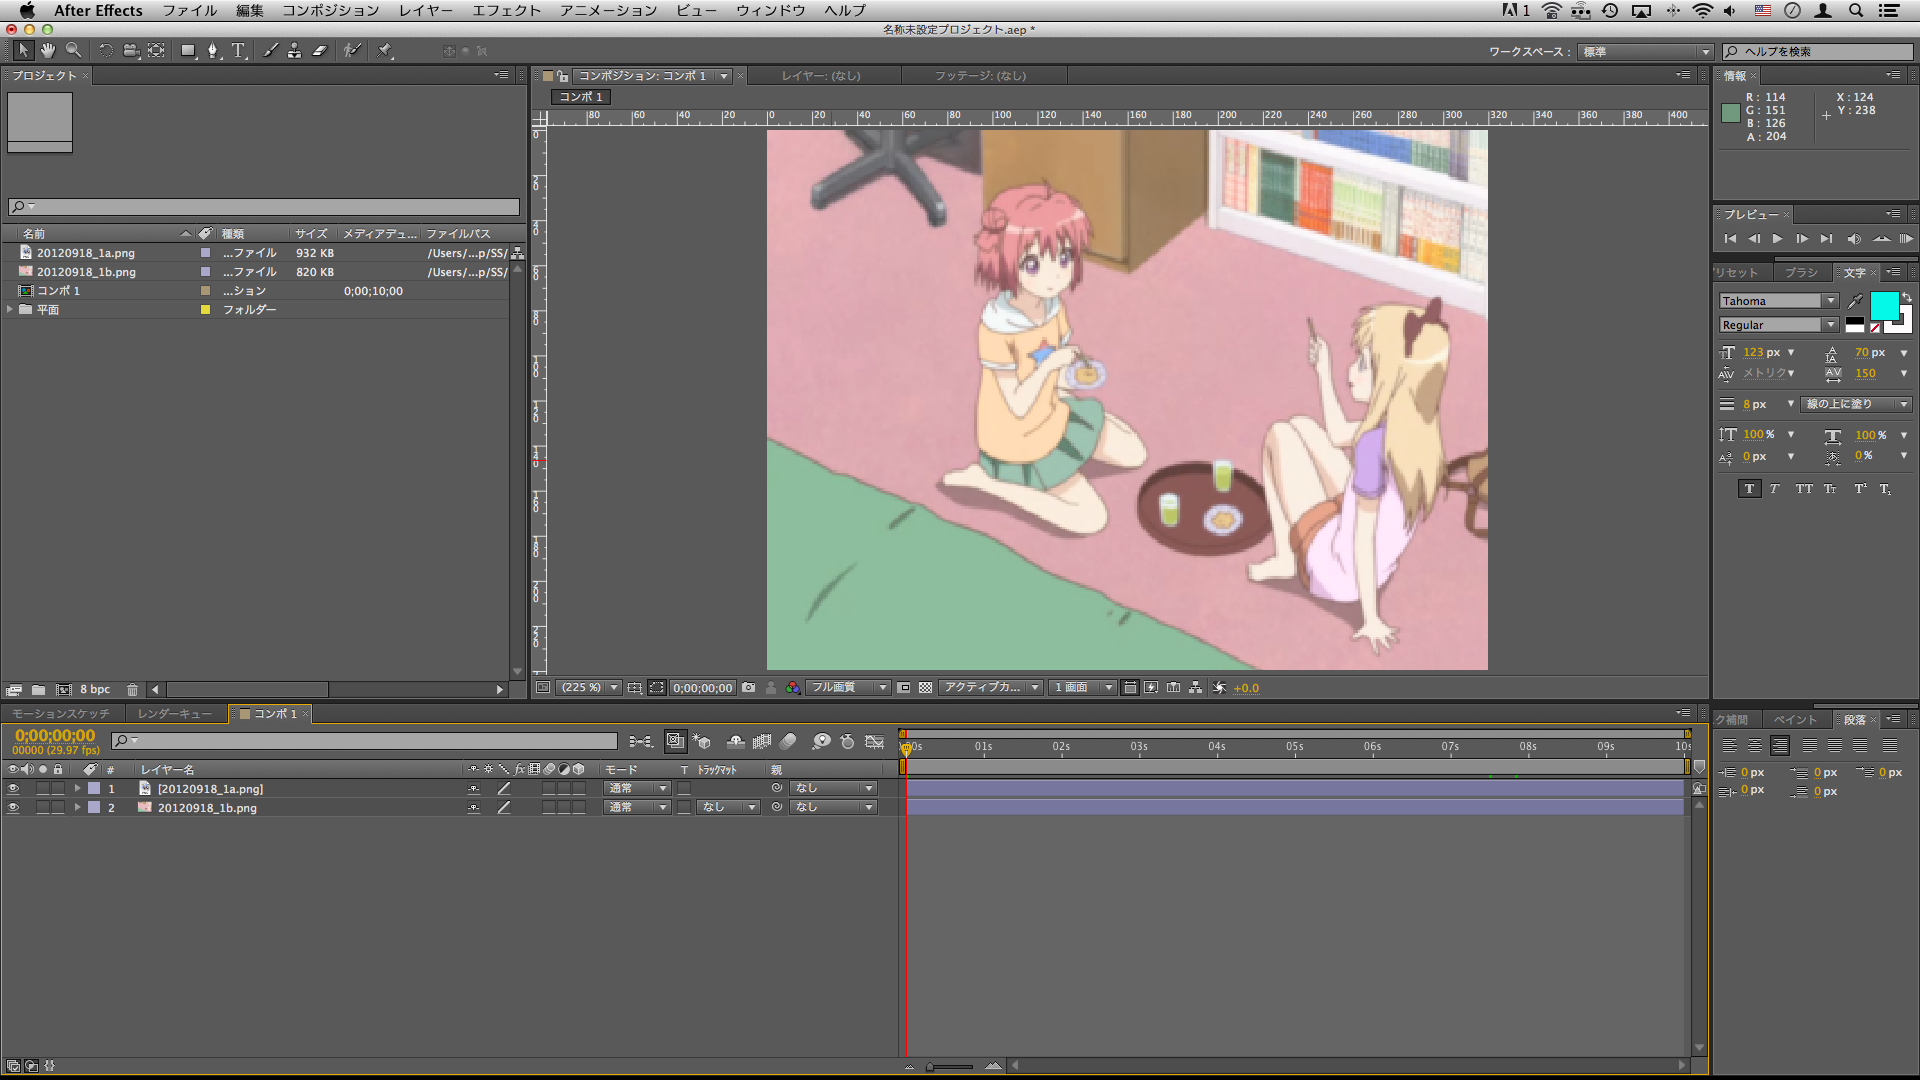Viewport: 1920px width, 1080px height.
Task: Enable faux bold in Character panel
Action: tap(1749, 489)
